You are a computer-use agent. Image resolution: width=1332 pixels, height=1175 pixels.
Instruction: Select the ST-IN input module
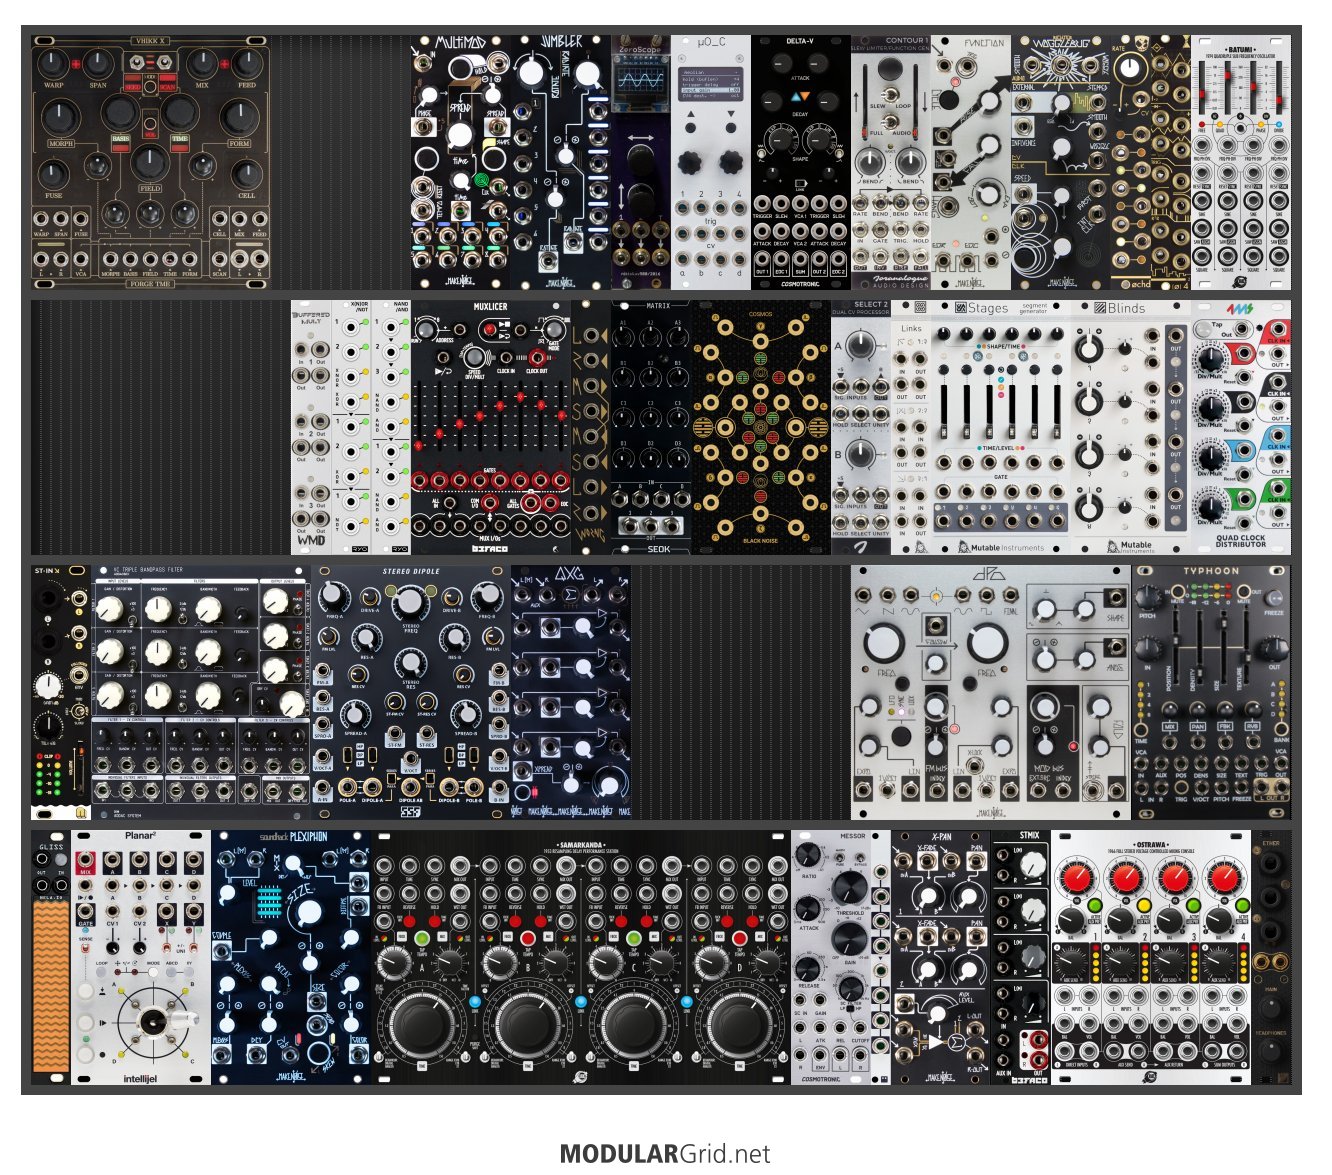(61, 691)
